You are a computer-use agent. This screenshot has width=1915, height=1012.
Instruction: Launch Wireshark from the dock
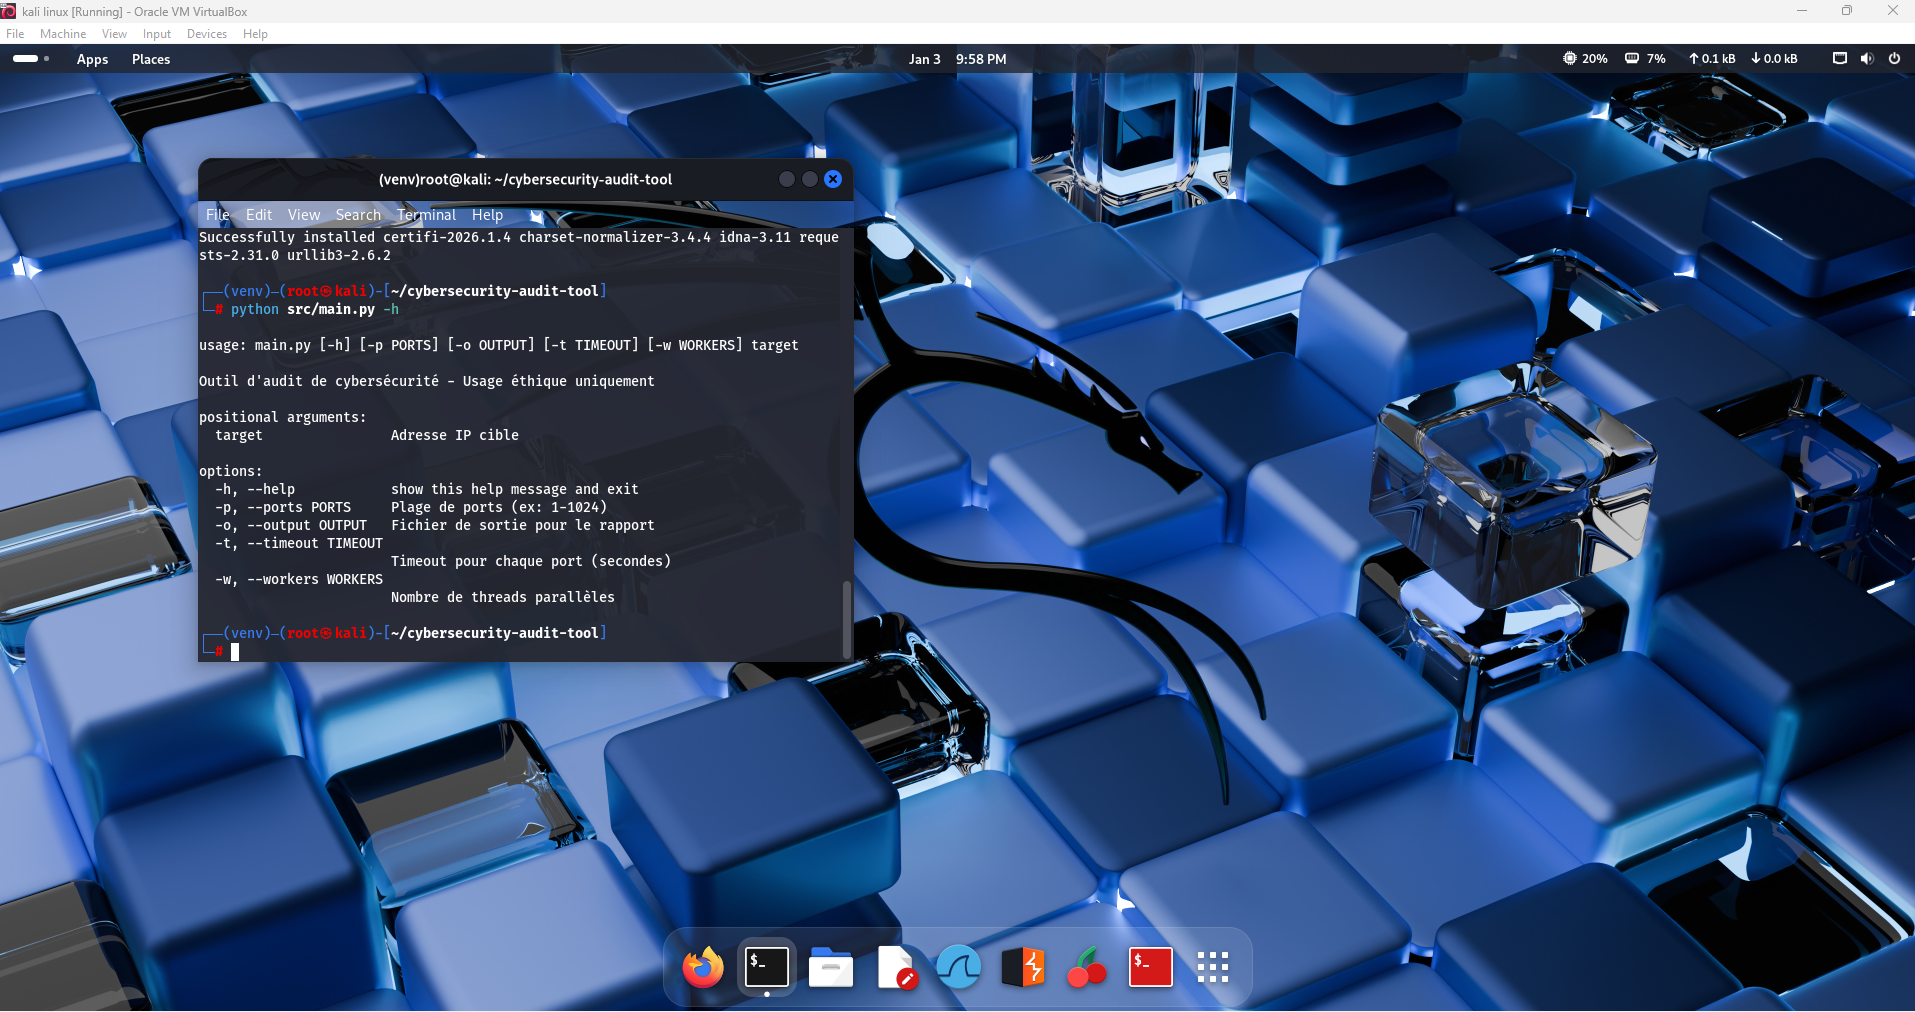coord(958,966)
